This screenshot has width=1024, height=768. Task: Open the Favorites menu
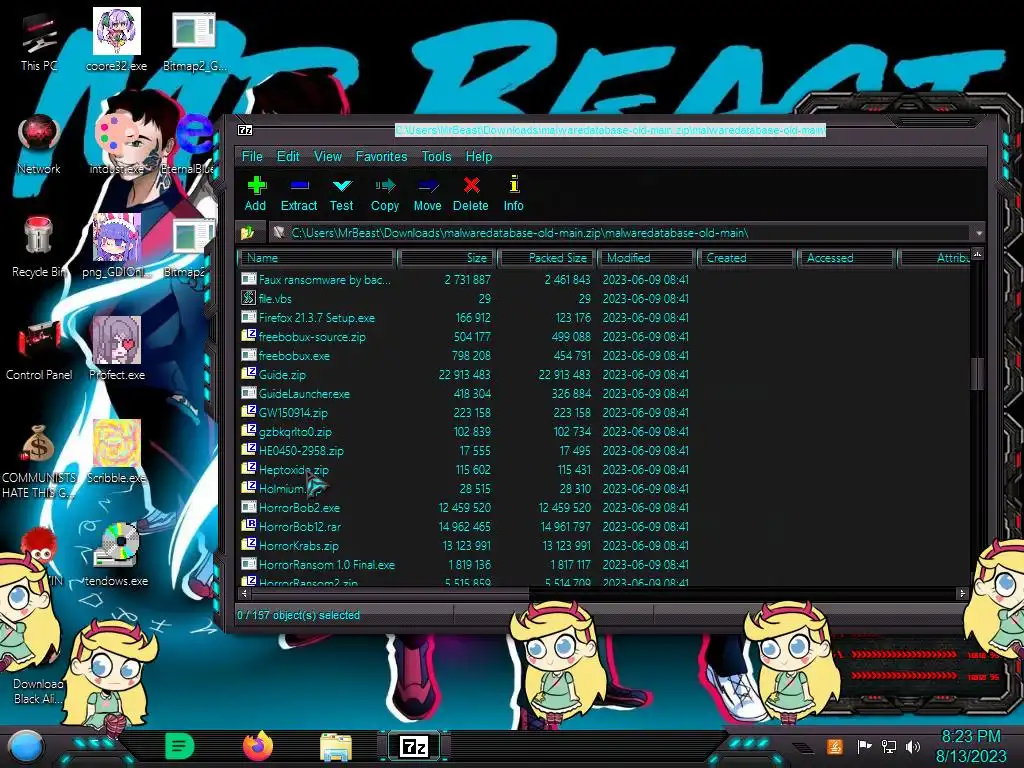click(381, 157)
